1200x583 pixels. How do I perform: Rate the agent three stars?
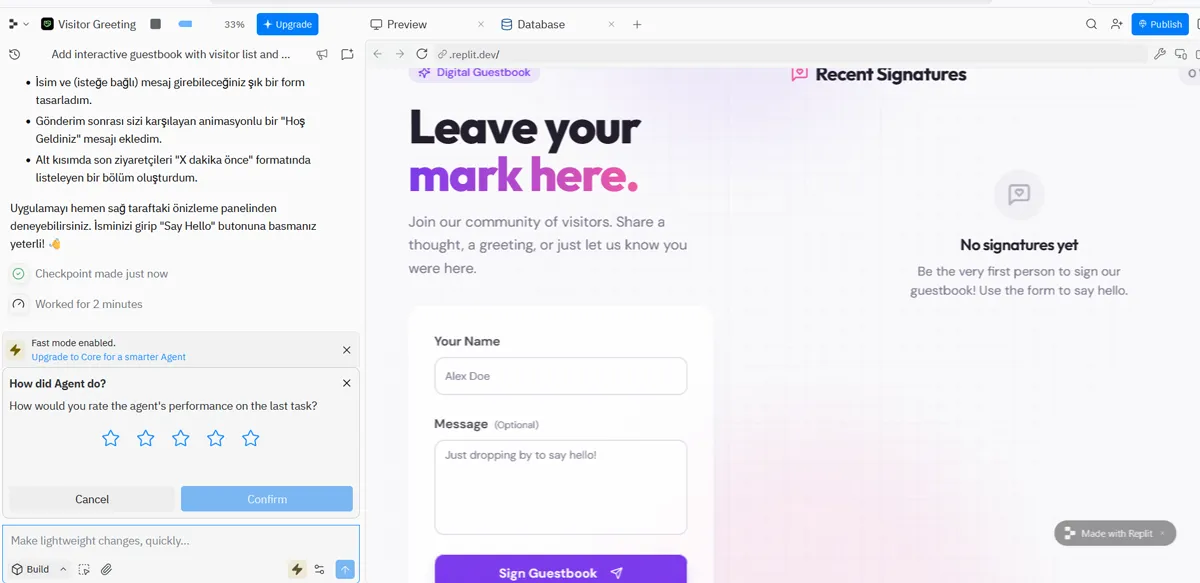pyautogui.click(x=181, y=438)
